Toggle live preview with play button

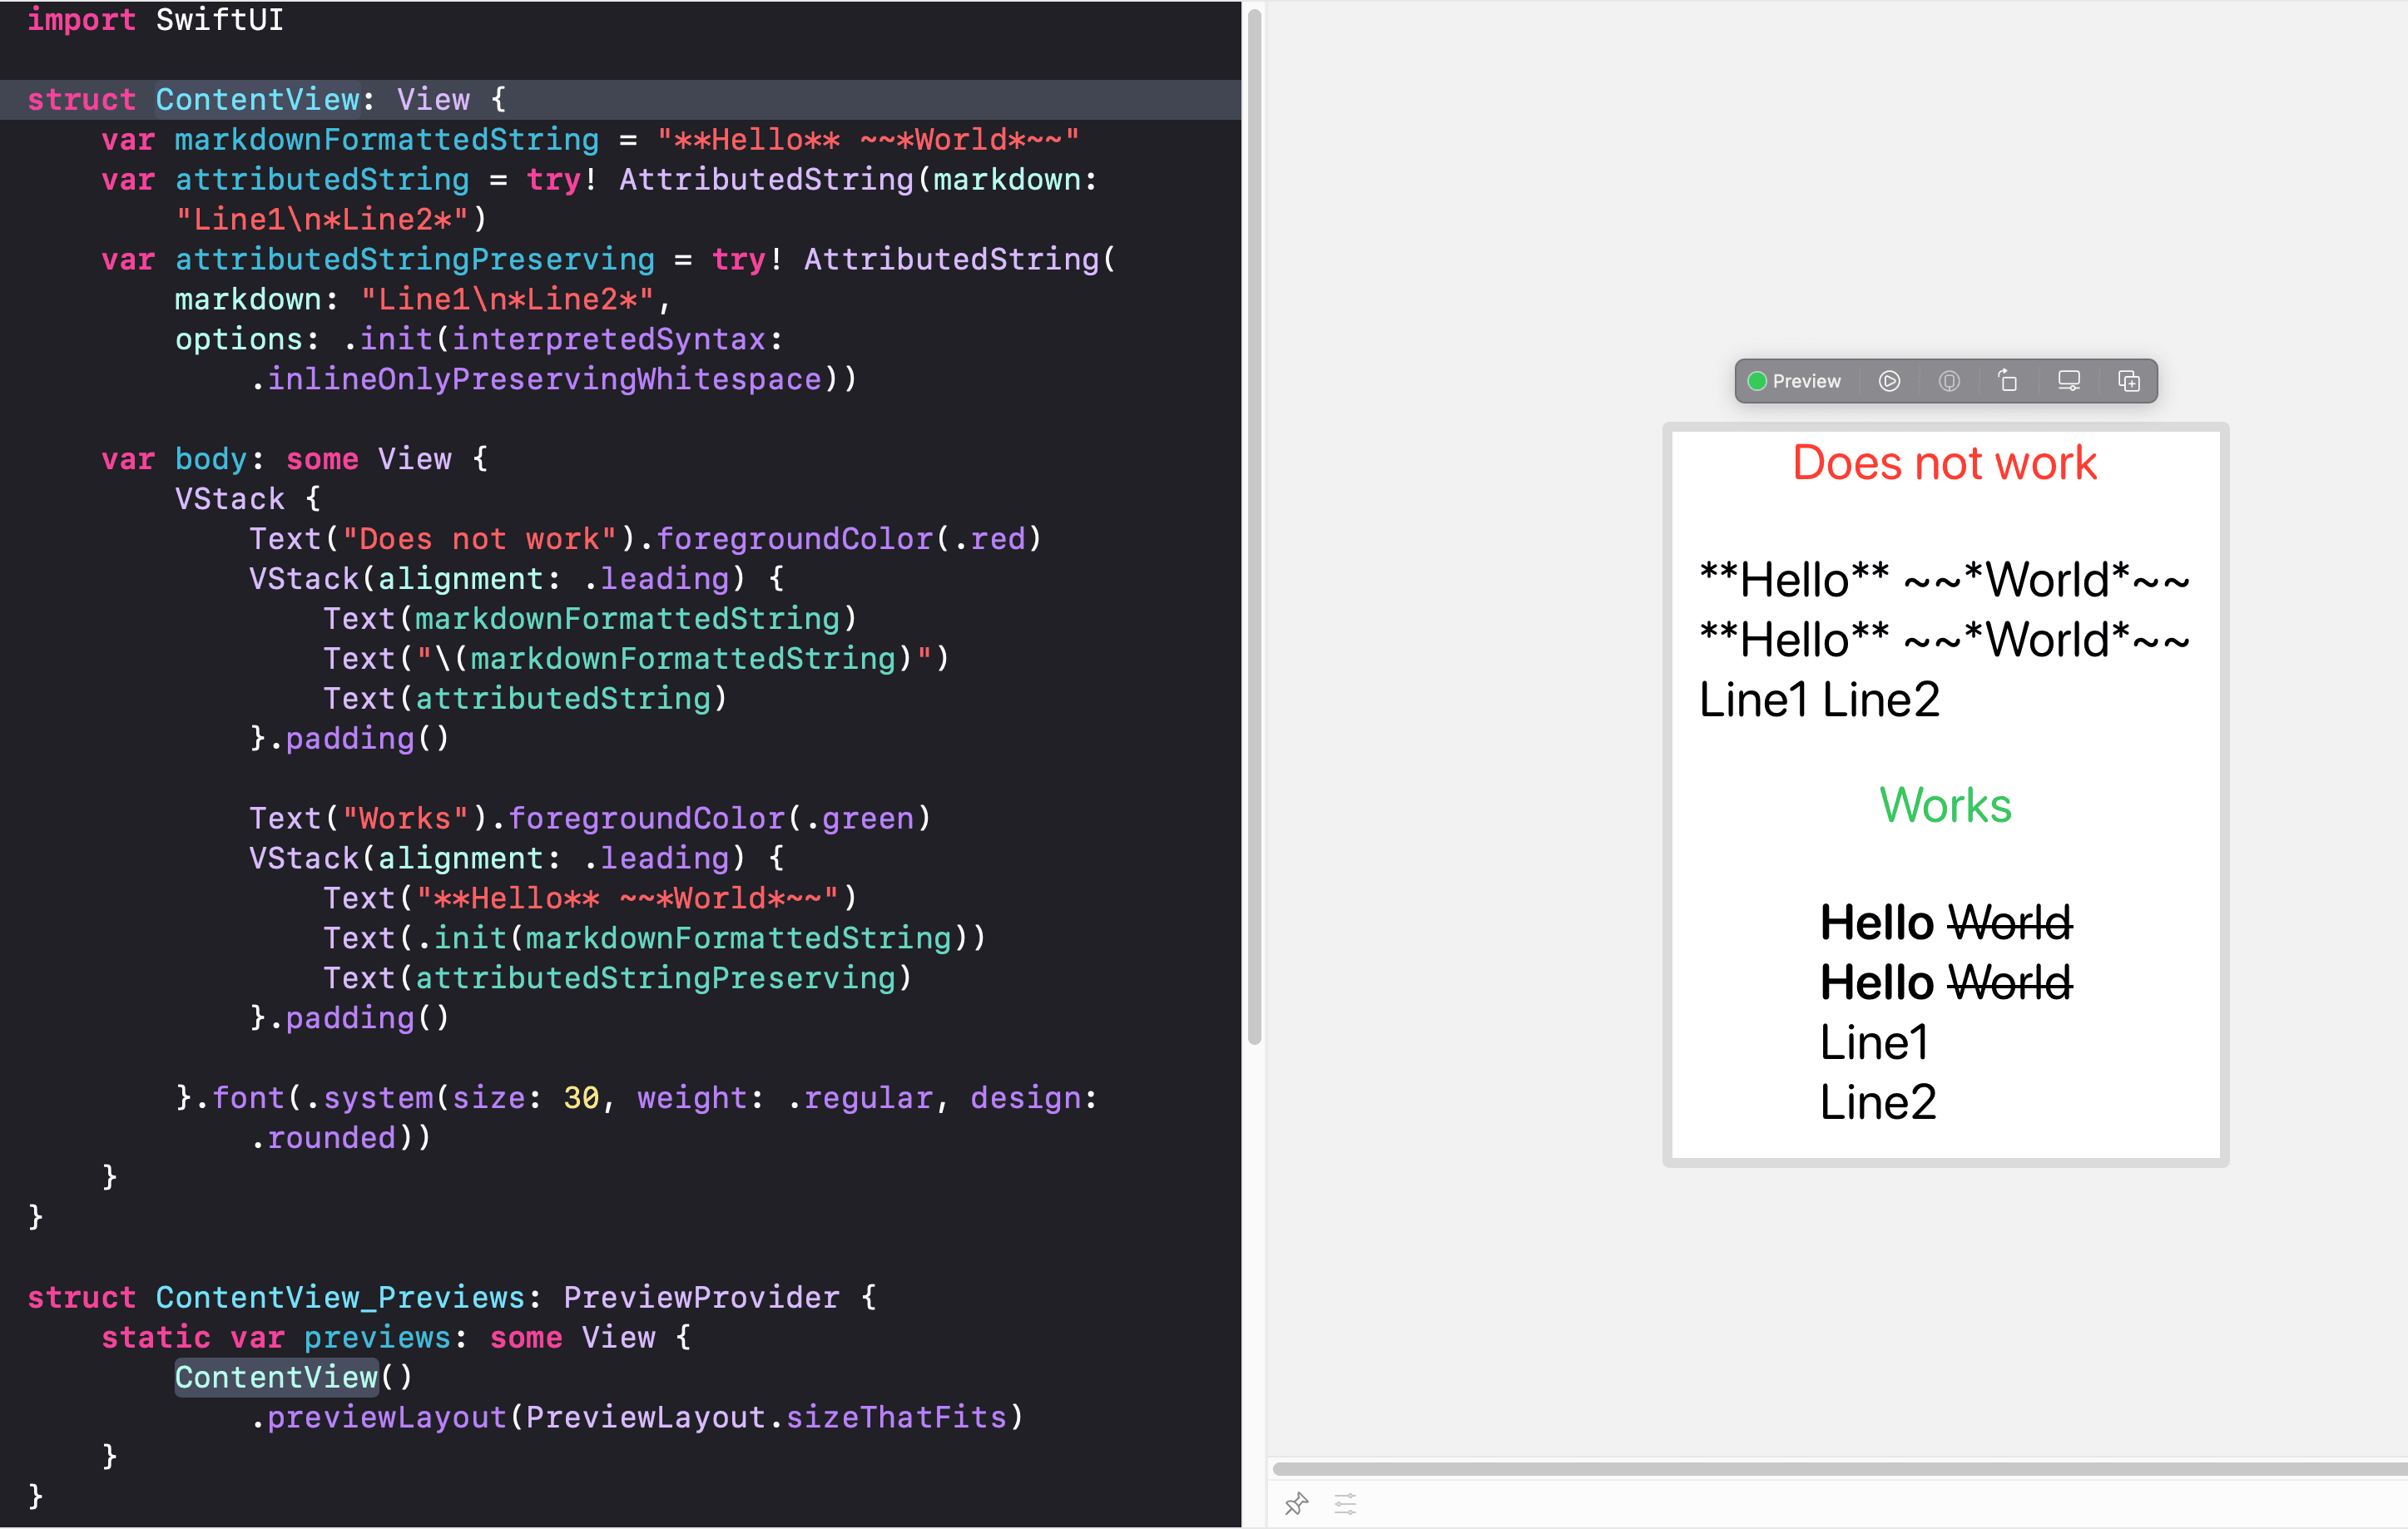(x=1888, y=381)
